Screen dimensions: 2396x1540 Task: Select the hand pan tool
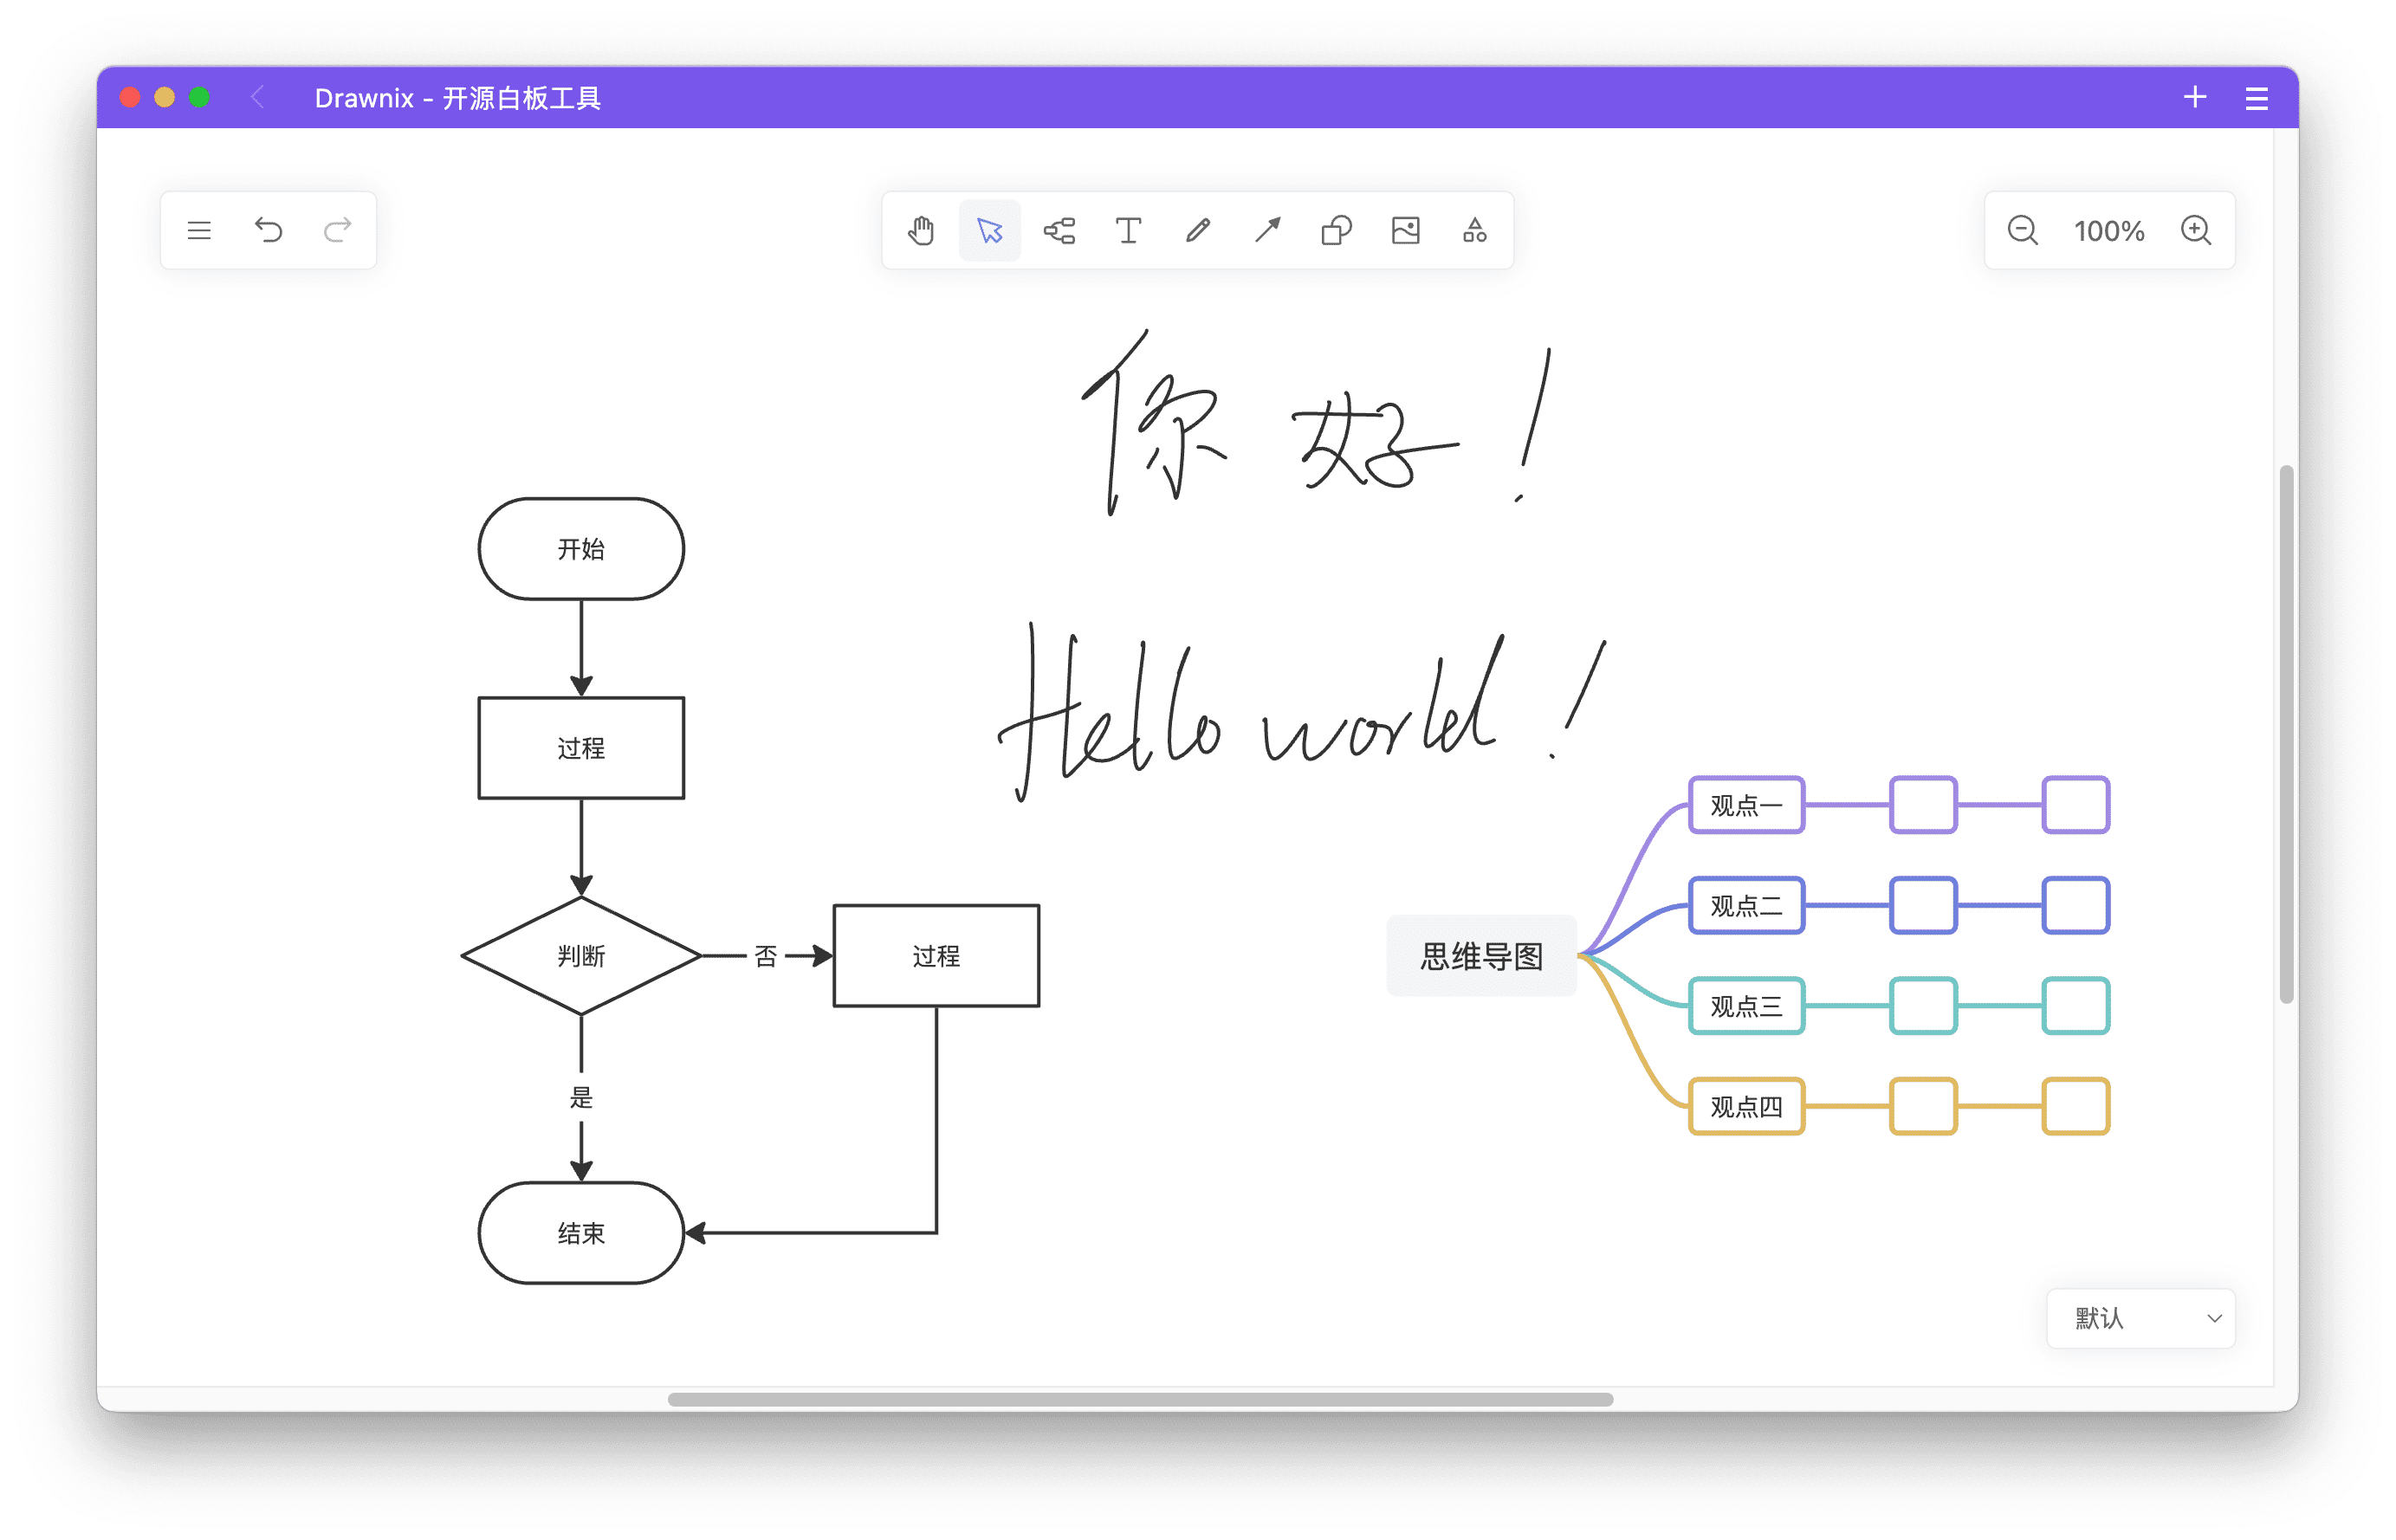click(920, 230)
